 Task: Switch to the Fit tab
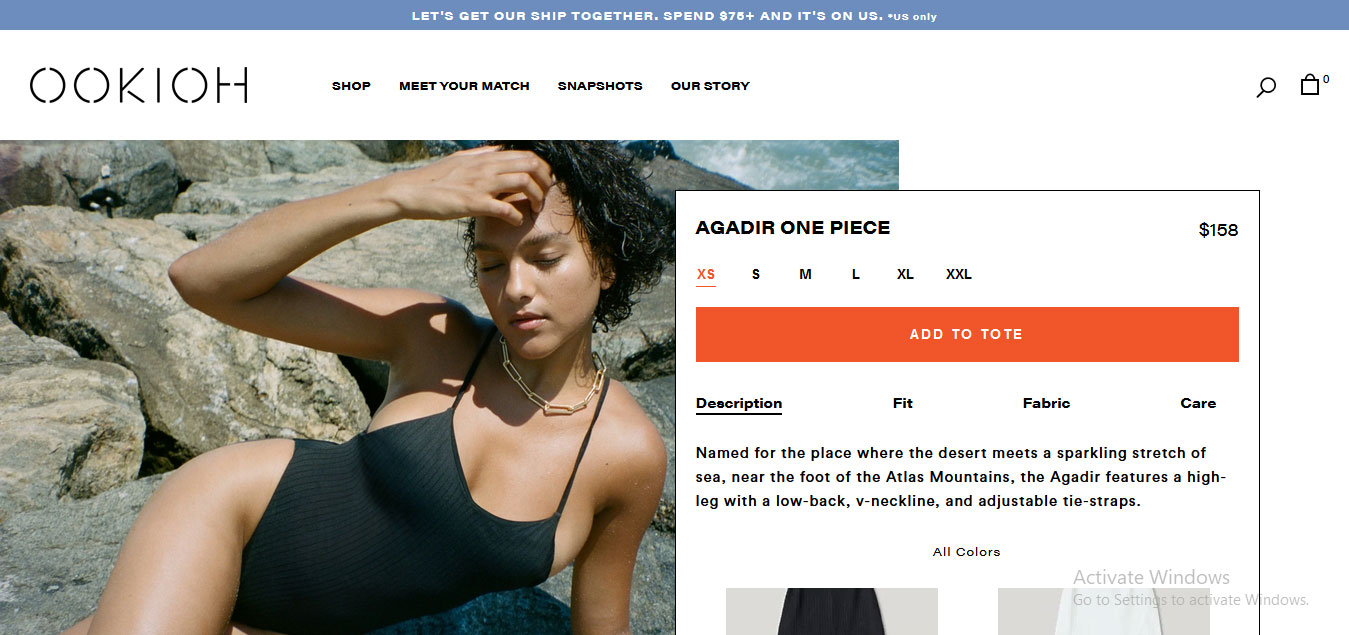coord(903,403)
